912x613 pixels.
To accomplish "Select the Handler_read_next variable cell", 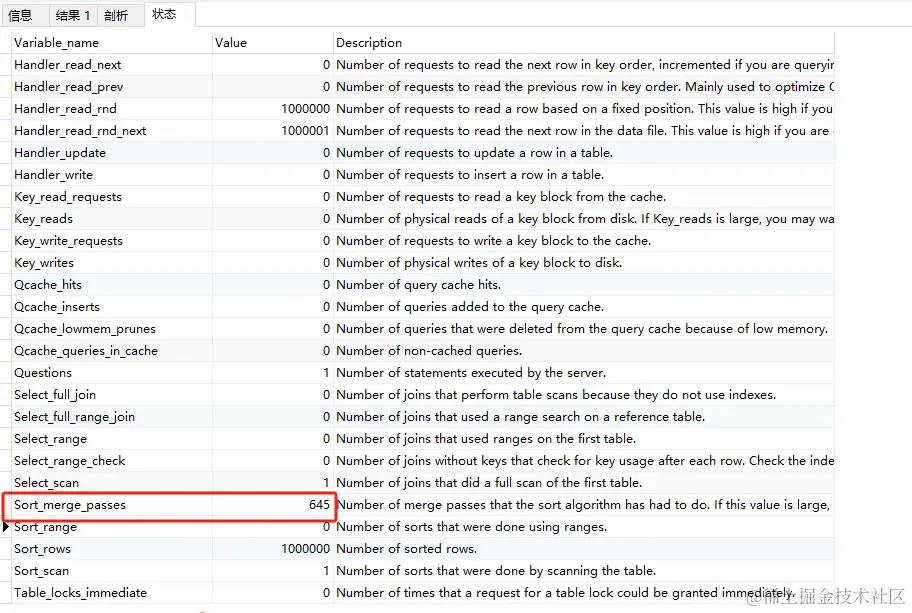I will coord(68,65).
